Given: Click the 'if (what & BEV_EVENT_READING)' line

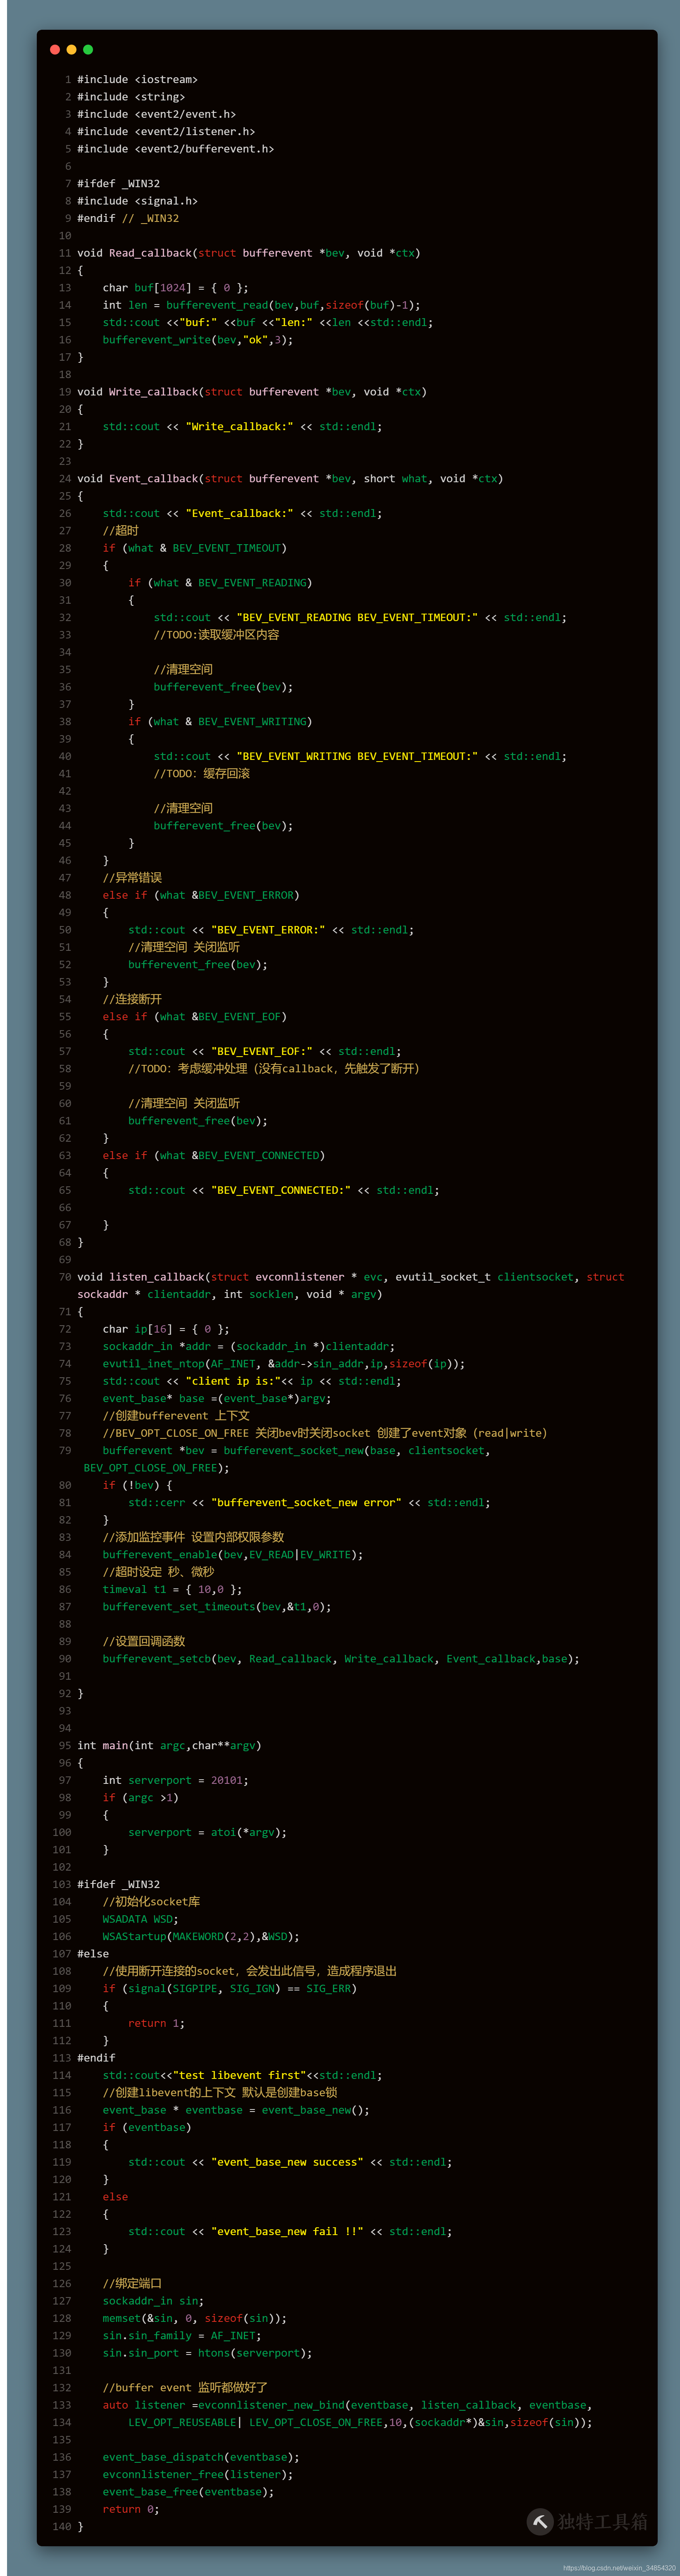Looking at the screenshot, I should (220, 583).
